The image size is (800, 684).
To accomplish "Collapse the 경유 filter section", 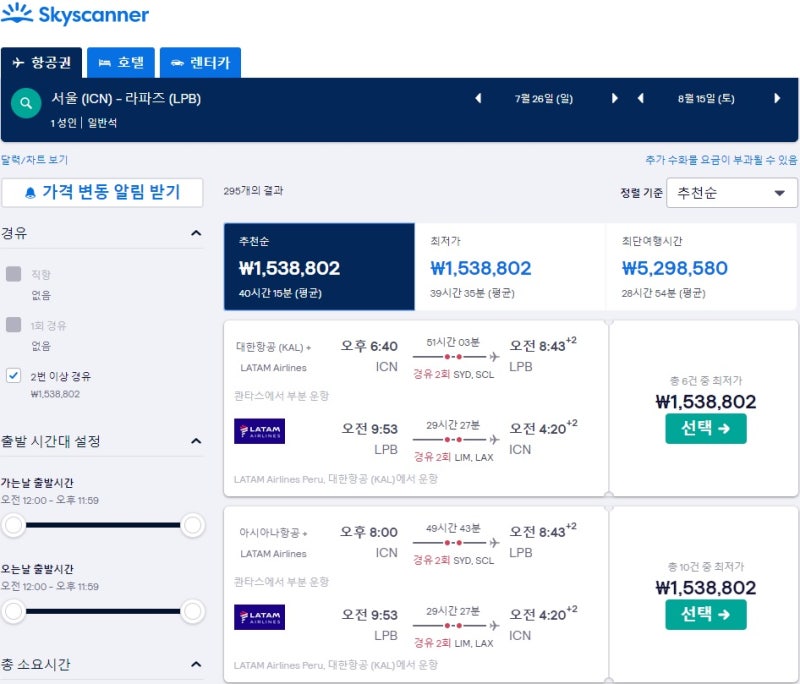I will click(197, 231).
